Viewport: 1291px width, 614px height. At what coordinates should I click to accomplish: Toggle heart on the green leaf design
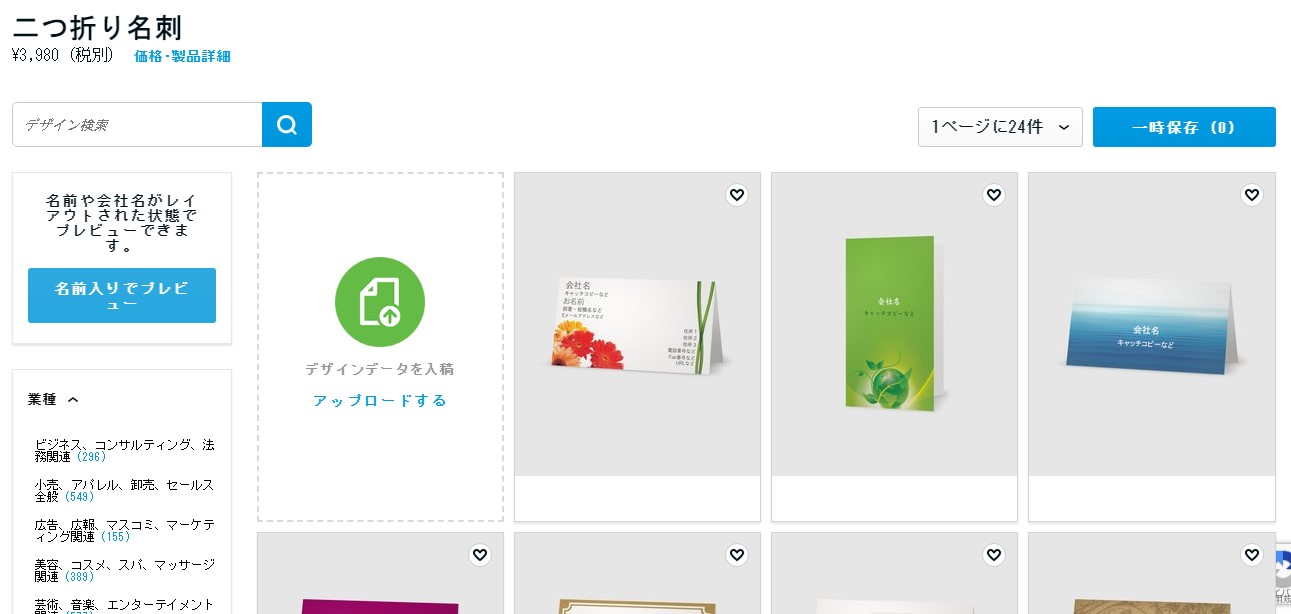click(994, 195)
